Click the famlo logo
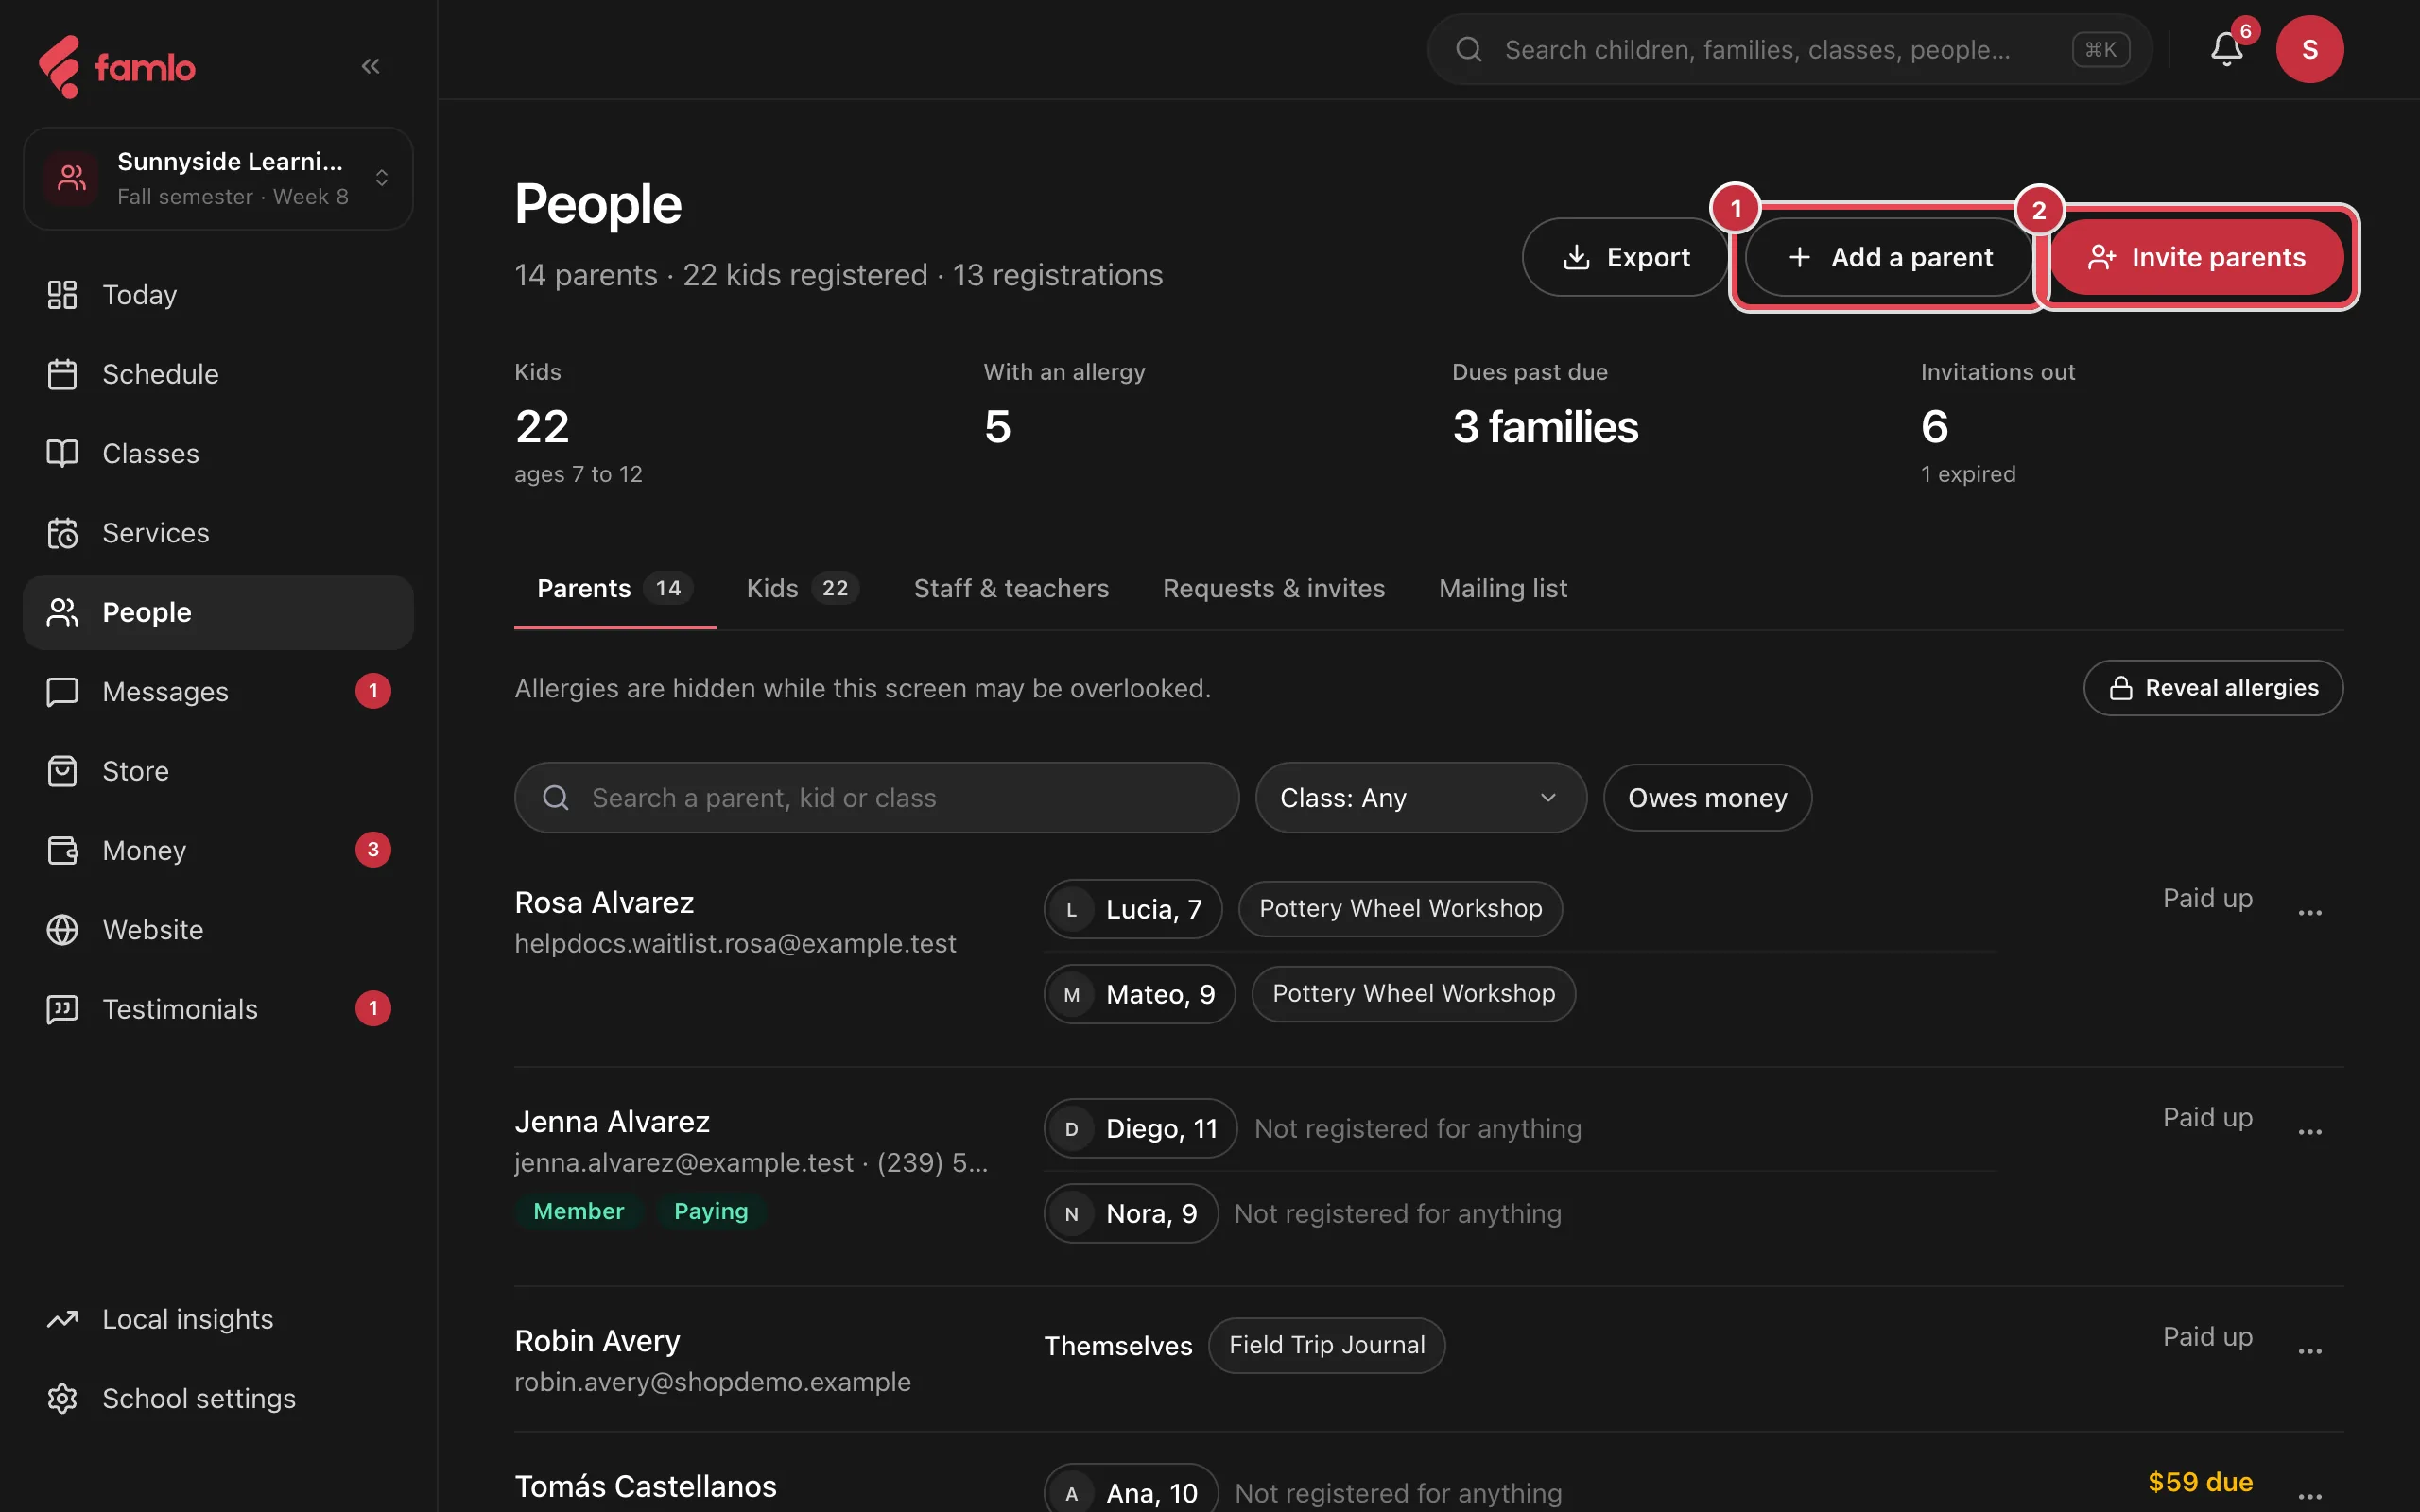 tap(117, 67)
